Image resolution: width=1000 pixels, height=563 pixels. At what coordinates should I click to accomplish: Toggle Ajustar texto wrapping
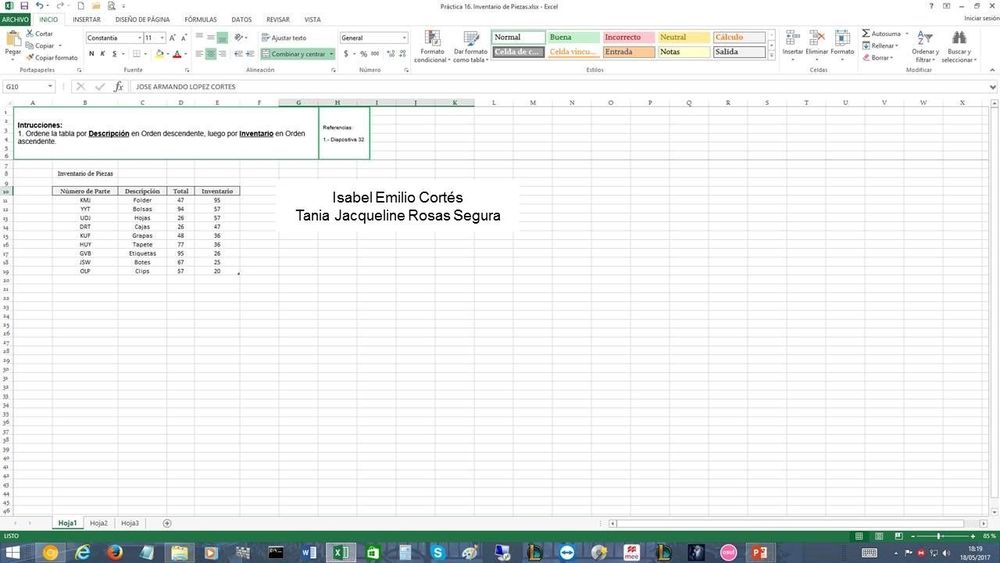tap(283, 38)
